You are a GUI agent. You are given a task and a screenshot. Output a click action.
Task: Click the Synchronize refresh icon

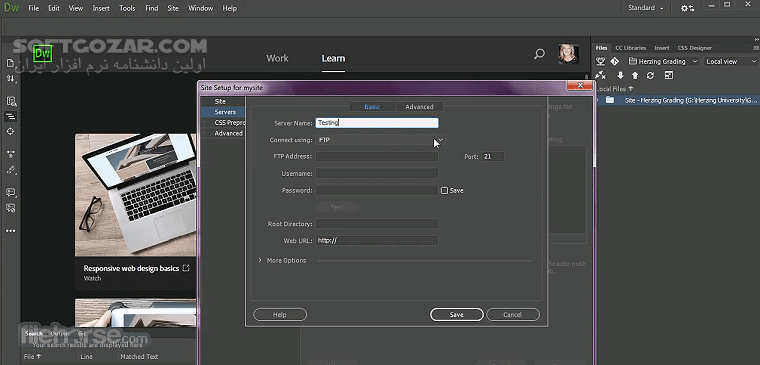(650, 75)
